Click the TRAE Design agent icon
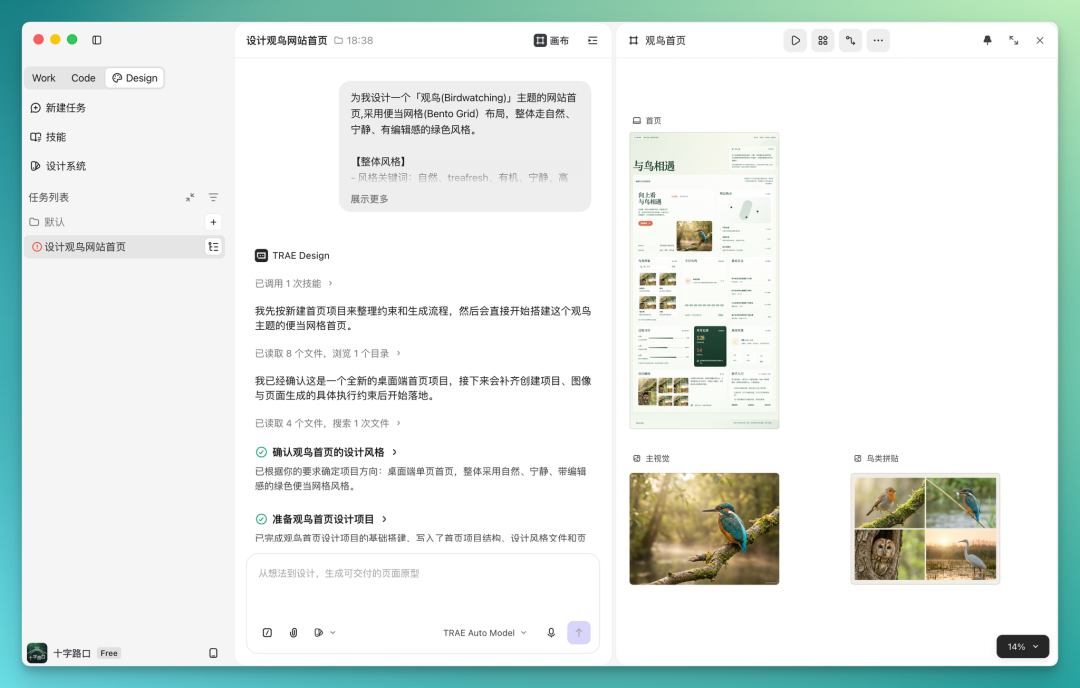The image size is (1080, 688). 262,256
